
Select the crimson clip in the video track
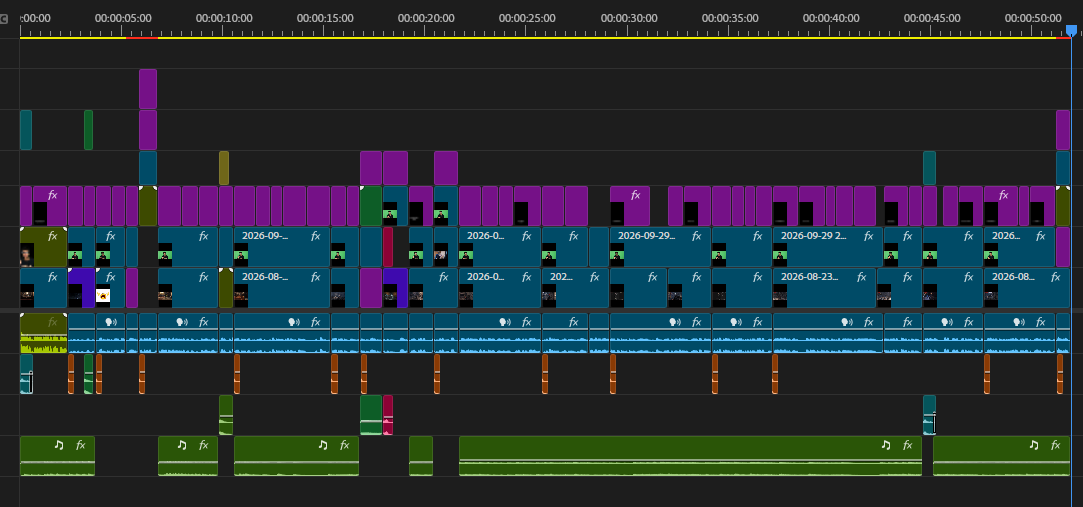tap(388, 247)
